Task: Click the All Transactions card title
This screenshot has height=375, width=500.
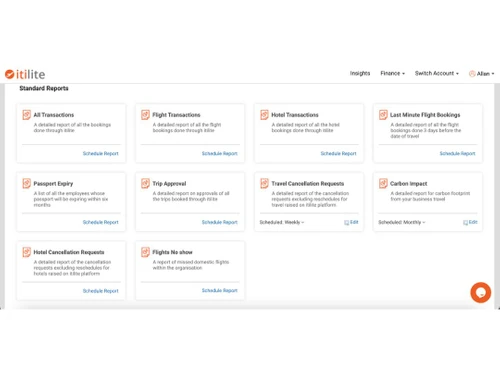Action: tap(54, 115)
